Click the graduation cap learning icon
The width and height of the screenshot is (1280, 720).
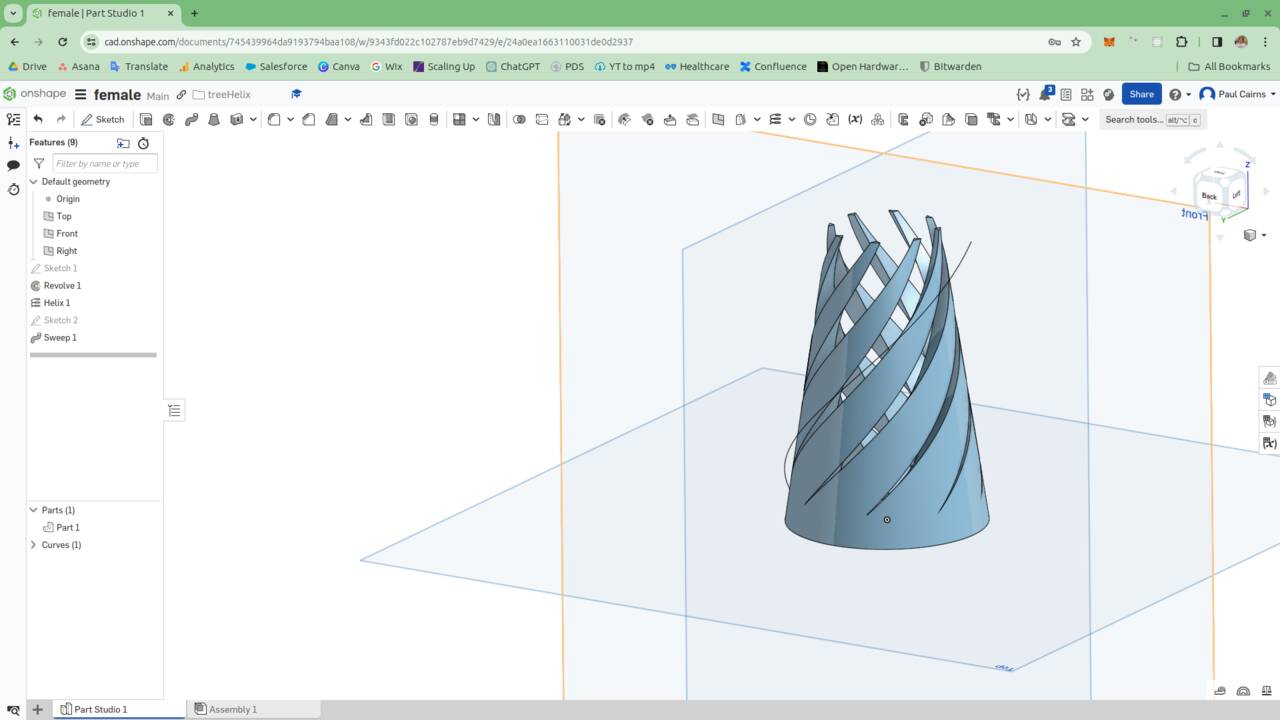pos(296,94)
